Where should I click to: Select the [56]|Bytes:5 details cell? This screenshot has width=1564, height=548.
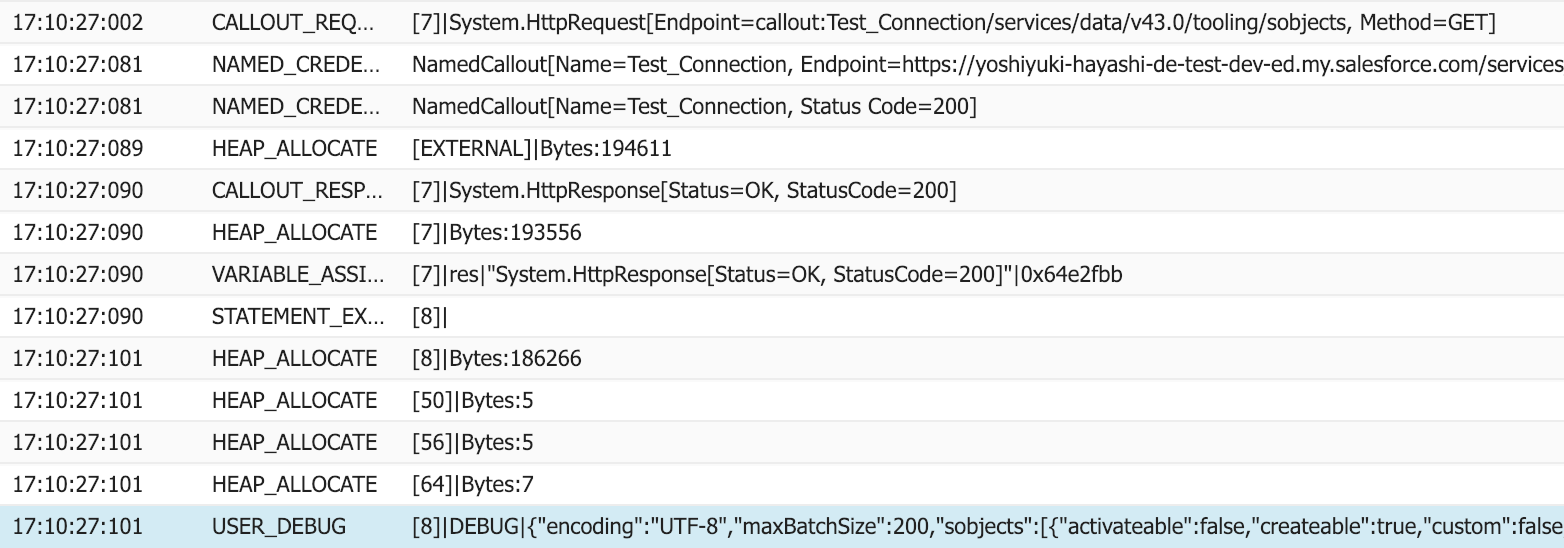click(x=466, y=443)
